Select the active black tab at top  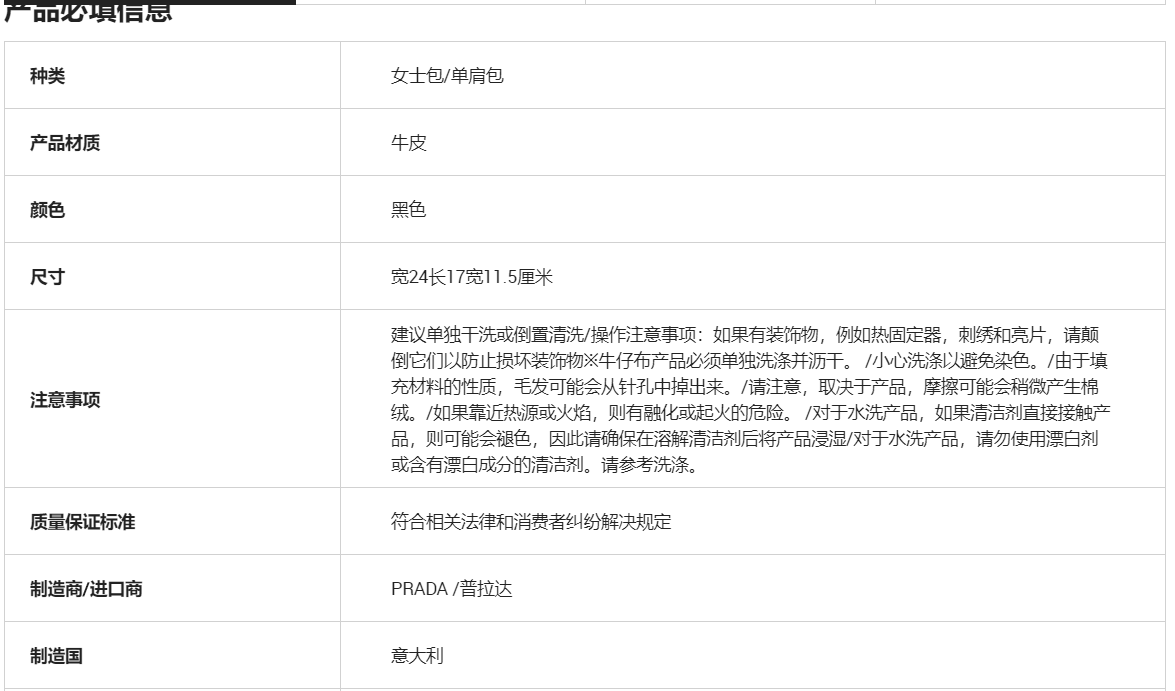click(x=148, y=2)
